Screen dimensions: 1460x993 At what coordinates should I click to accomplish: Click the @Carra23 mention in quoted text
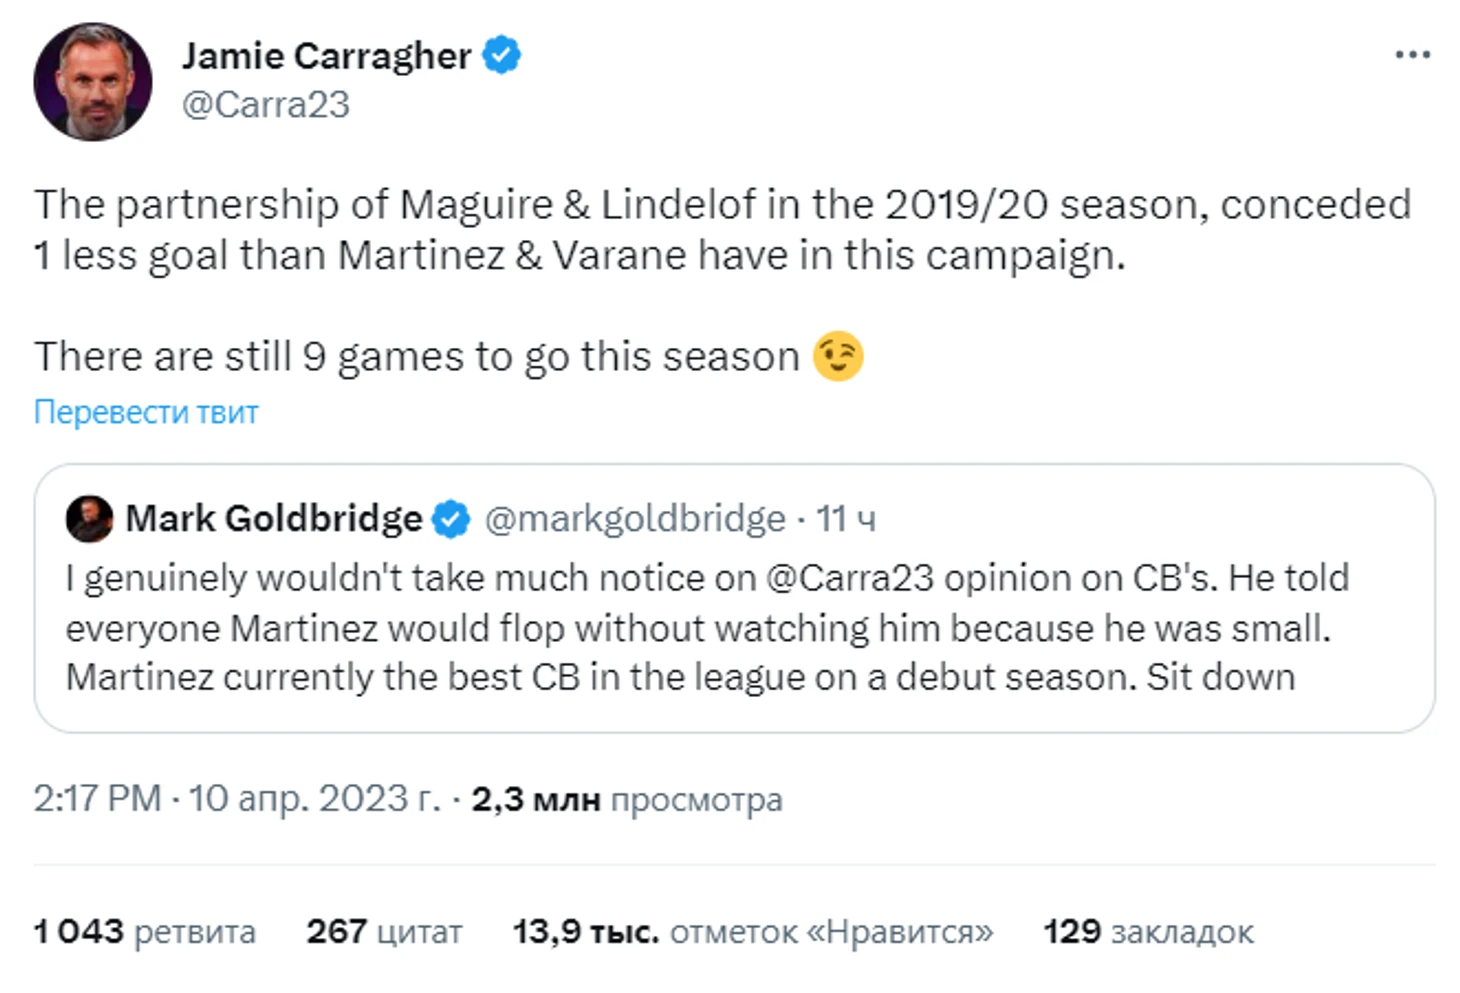point(850,578)
